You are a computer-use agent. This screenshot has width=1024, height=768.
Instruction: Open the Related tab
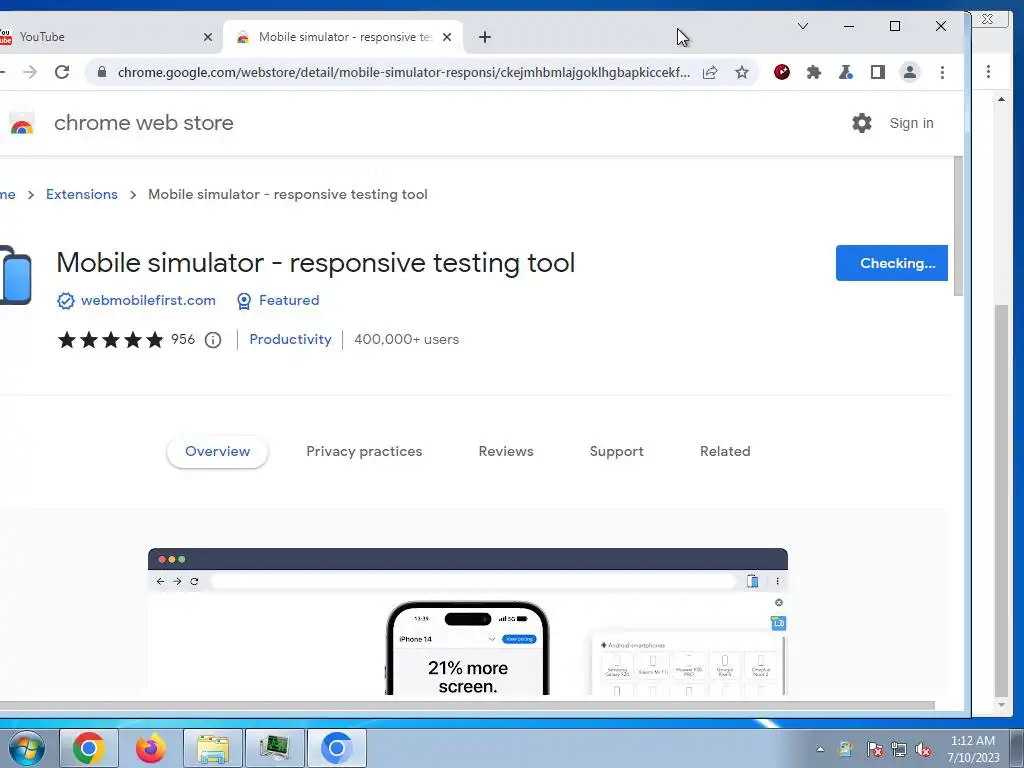coord(725,451)
